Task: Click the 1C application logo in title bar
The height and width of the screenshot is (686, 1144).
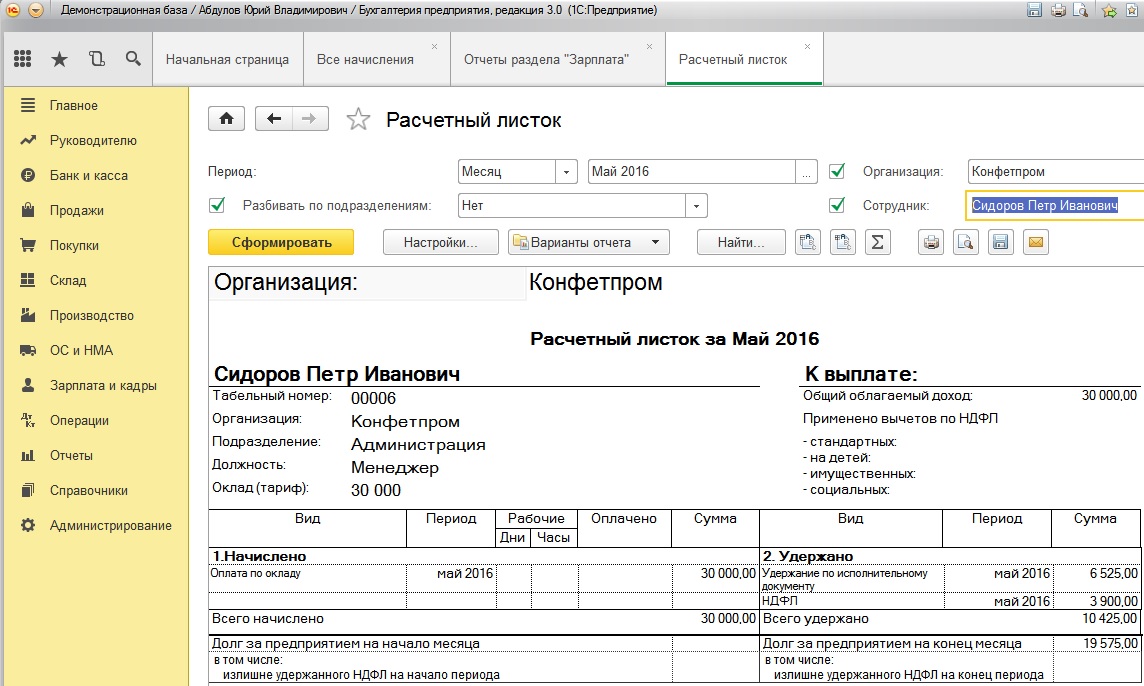Action: [12, 10]
